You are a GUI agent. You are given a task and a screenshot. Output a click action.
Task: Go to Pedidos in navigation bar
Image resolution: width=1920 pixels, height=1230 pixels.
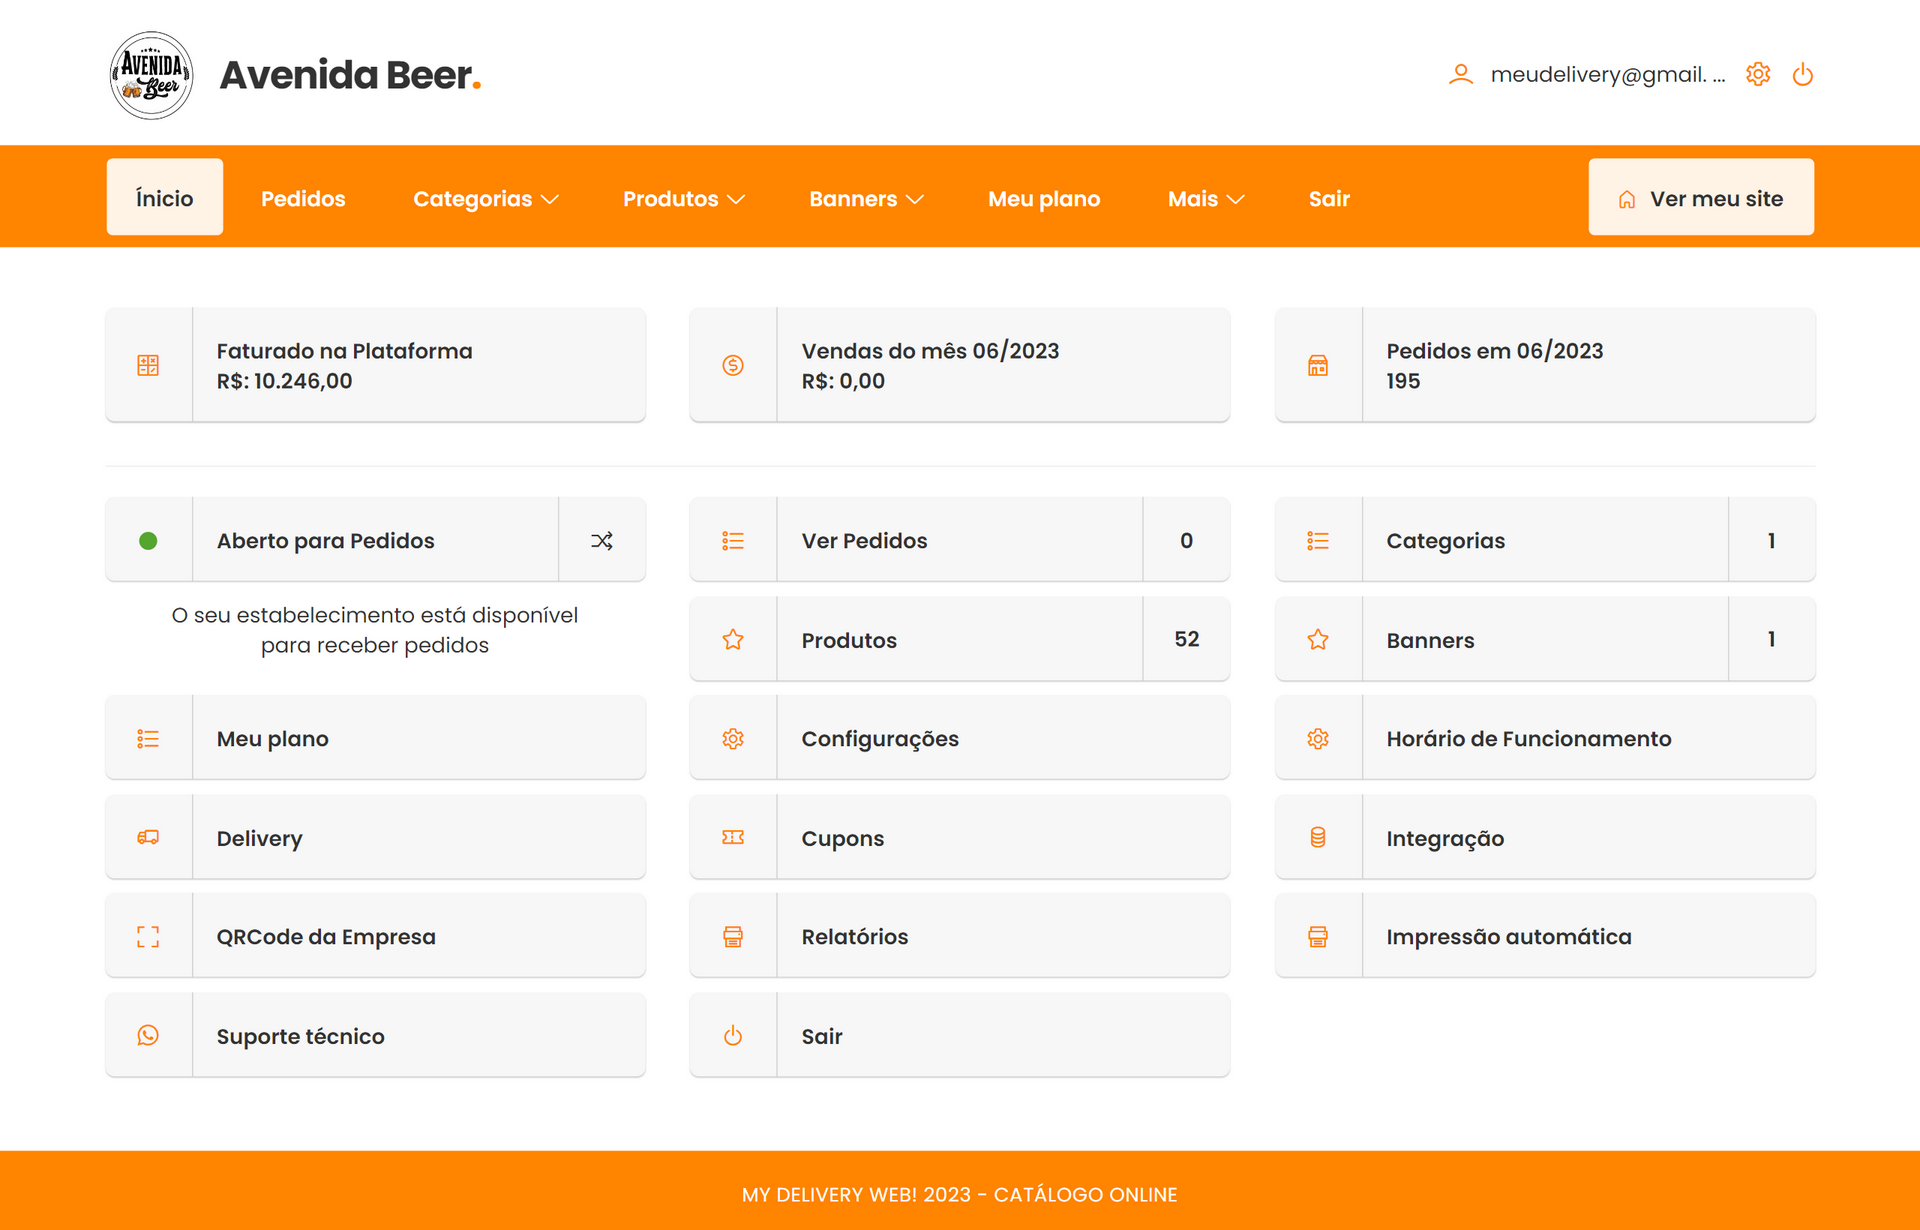(x=303, y=199)
